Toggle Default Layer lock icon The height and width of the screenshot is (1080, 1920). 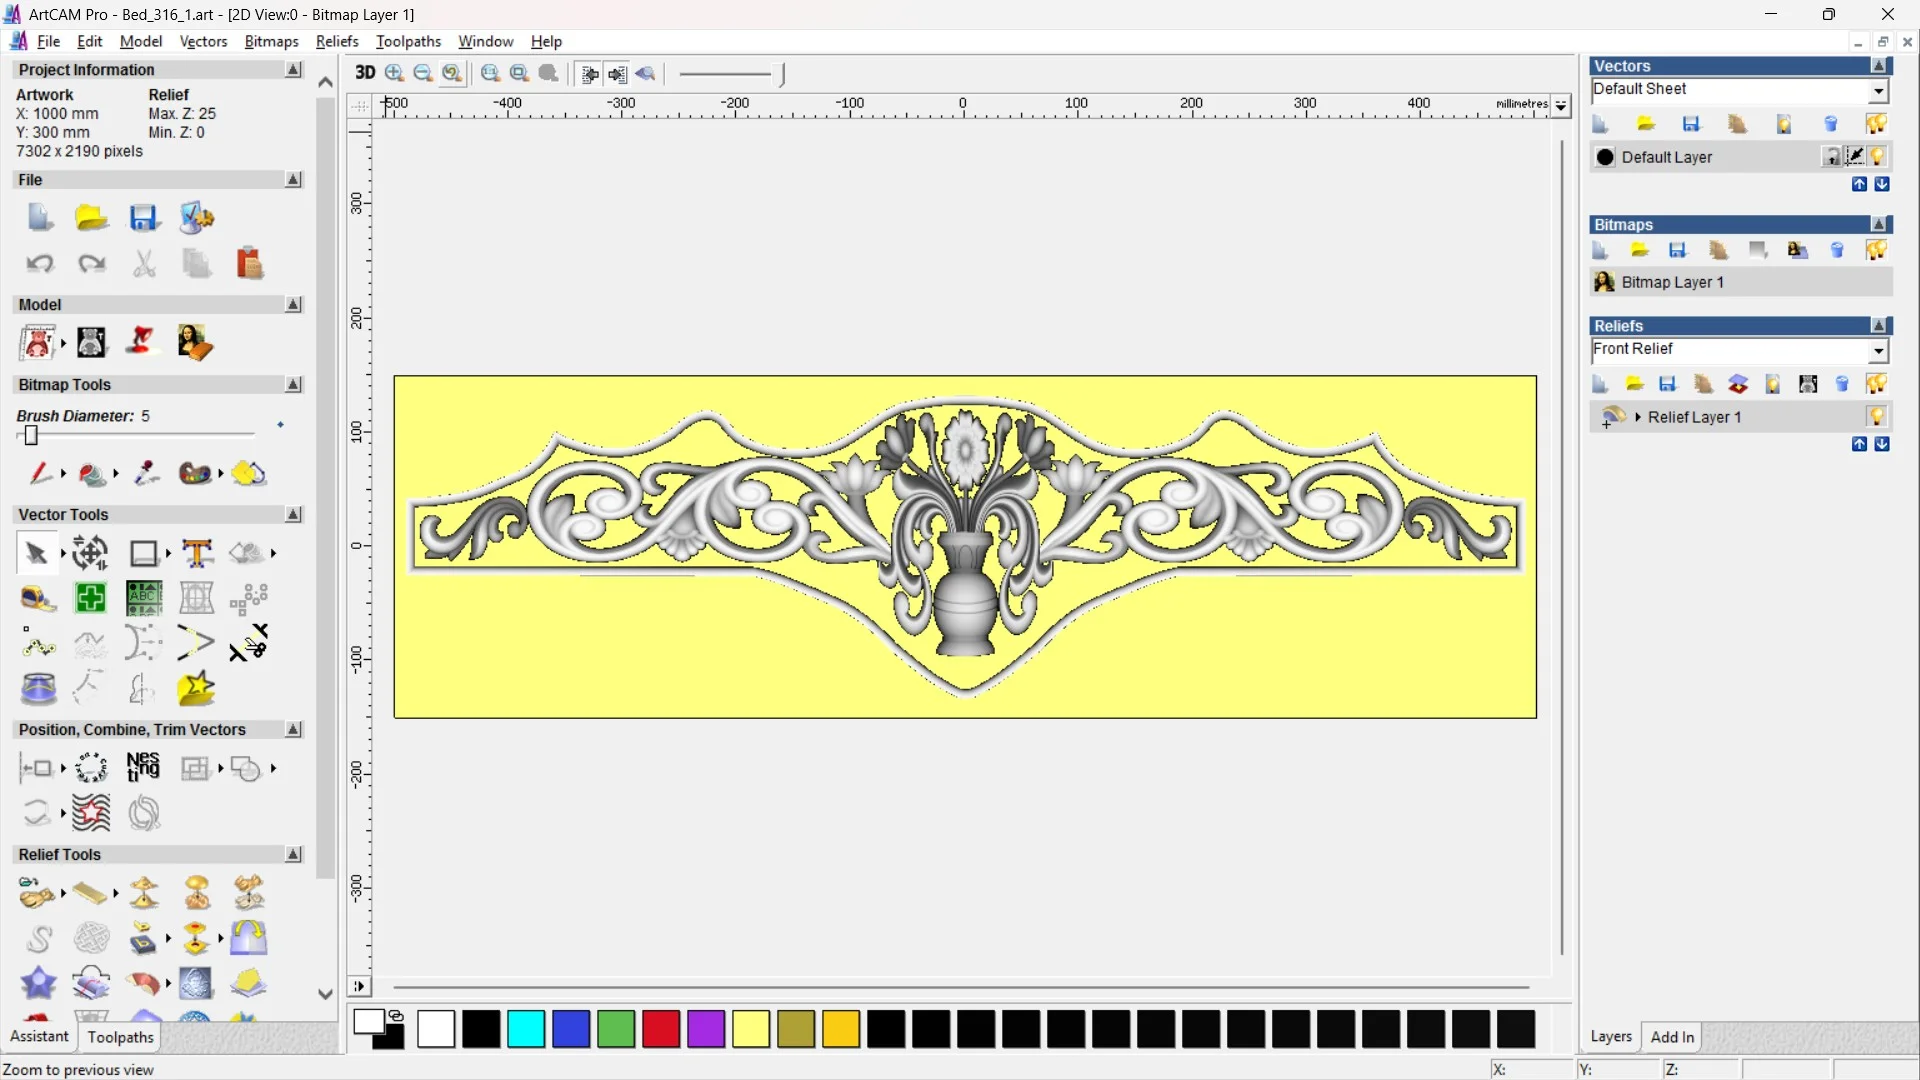point(1832,157)
